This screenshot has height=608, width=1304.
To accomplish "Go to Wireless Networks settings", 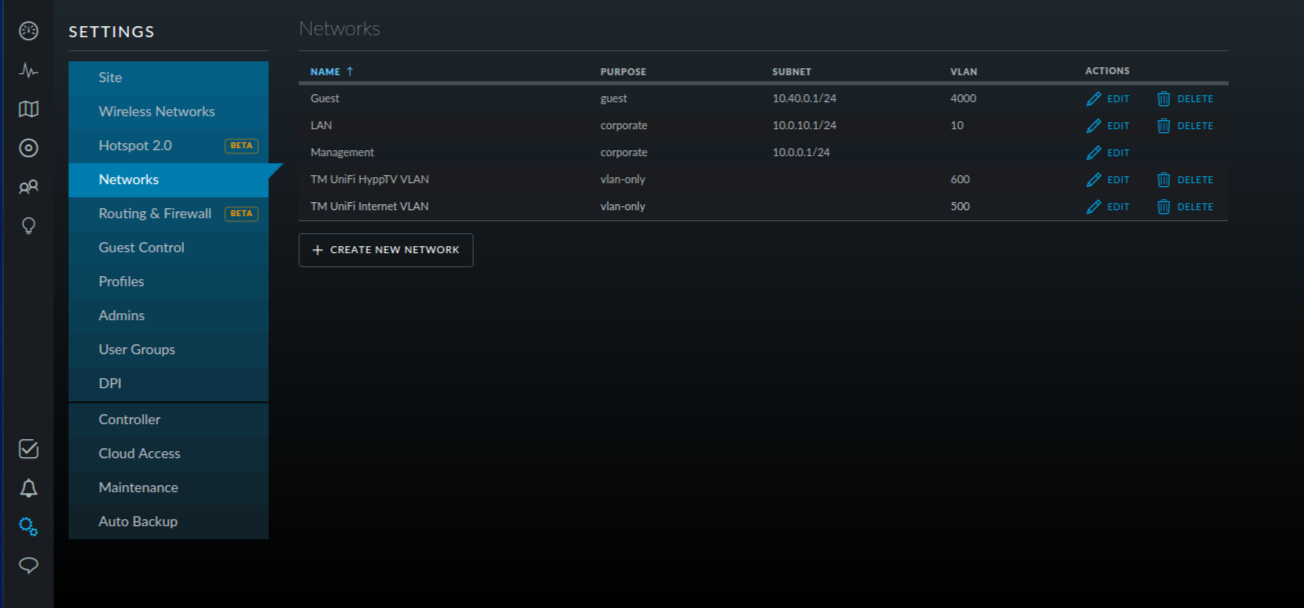I will pyautogui.click(x=157, y=111).
